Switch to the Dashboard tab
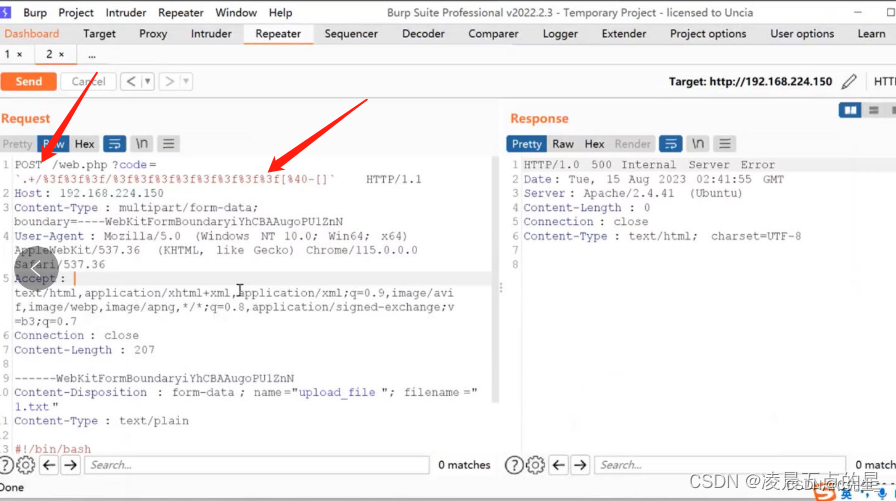Image resolution: width=896 pixels, height=501 pixels. 31,34
